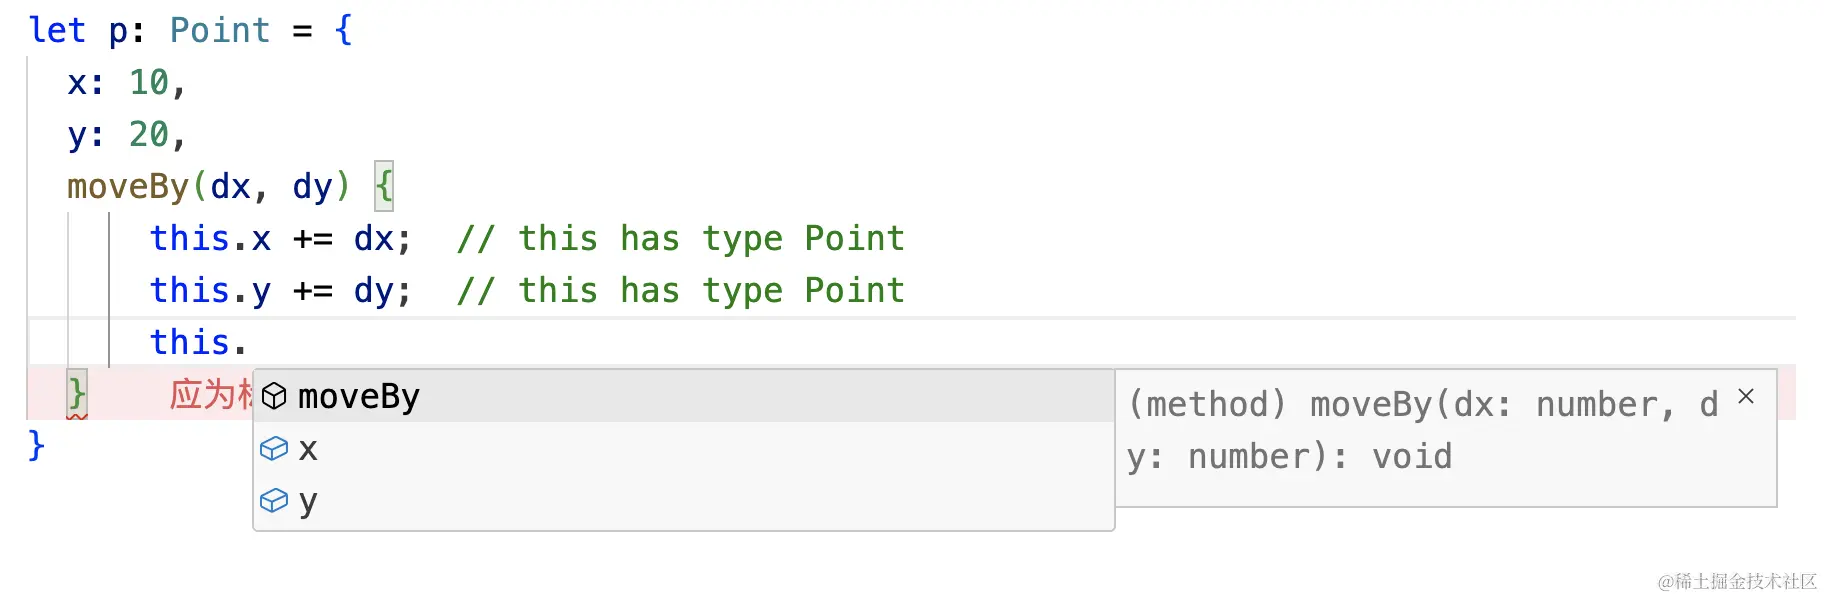Click the squiggly-underlined closing brace

77,394
